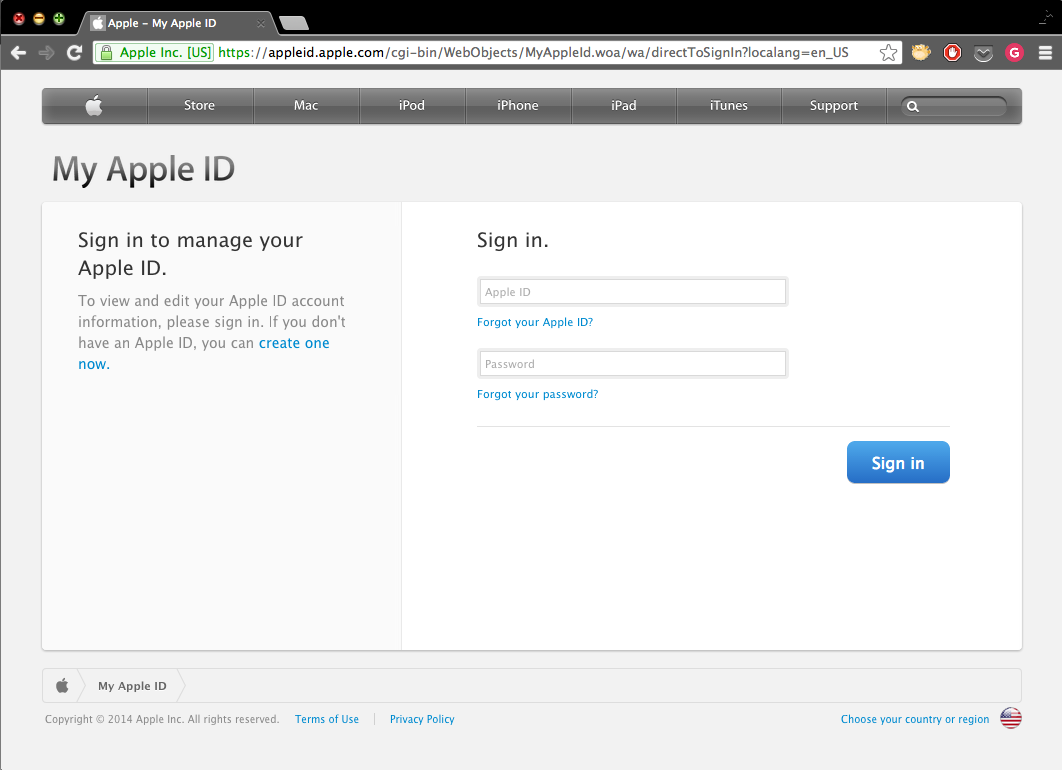Screen dimensions: 1062x770
Task: Click the browser forward arrow
Action: [x=46, y=53]
